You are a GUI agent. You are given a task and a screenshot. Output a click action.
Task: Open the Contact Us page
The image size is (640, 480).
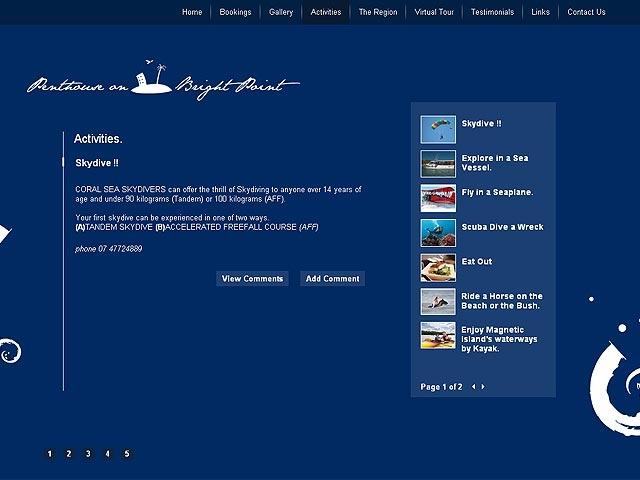tap(586, 13)
